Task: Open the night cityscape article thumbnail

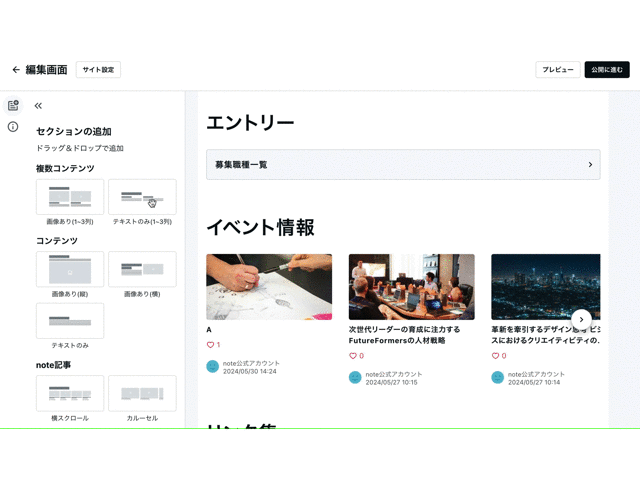Action: [x=546, y=287]
